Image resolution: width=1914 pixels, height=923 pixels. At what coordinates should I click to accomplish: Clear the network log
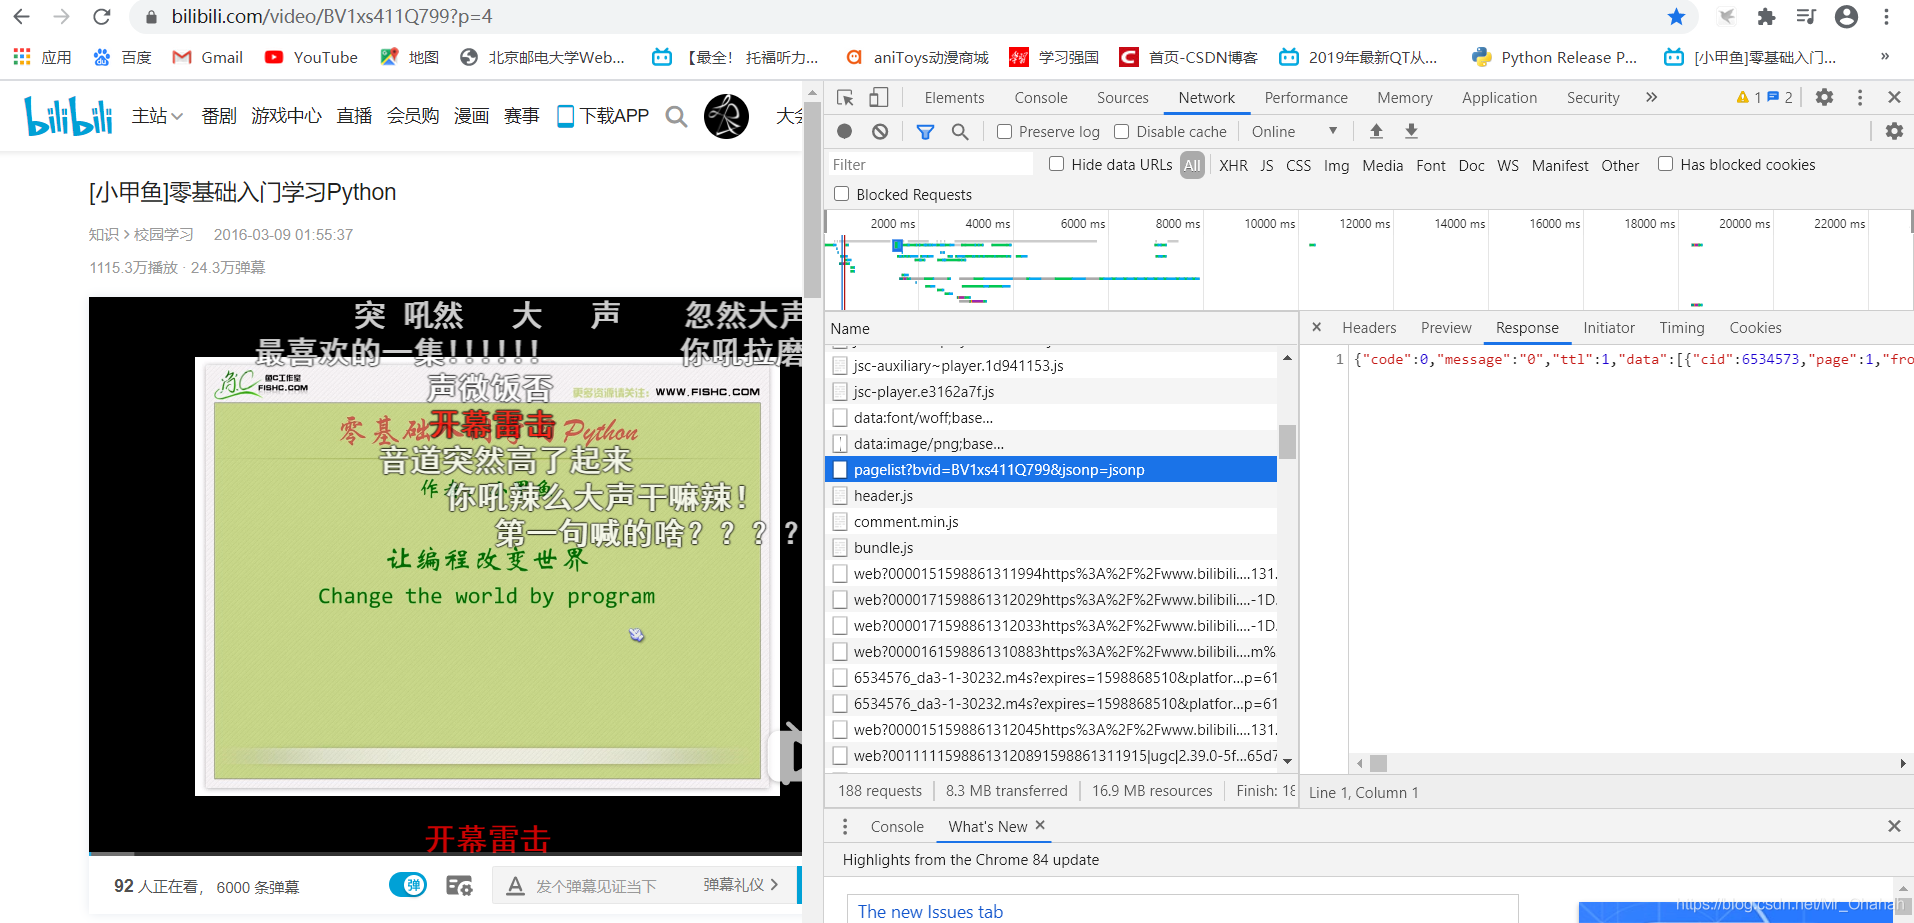880,131
